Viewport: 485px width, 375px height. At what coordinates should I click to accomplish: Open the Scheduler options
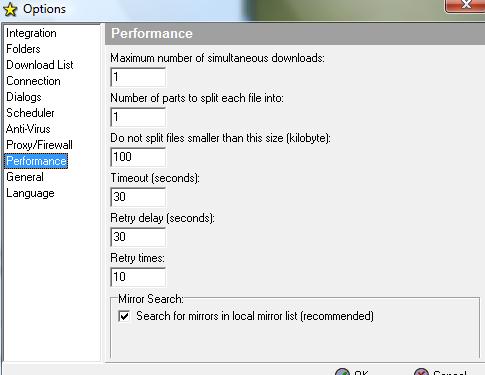pos(30,113)
